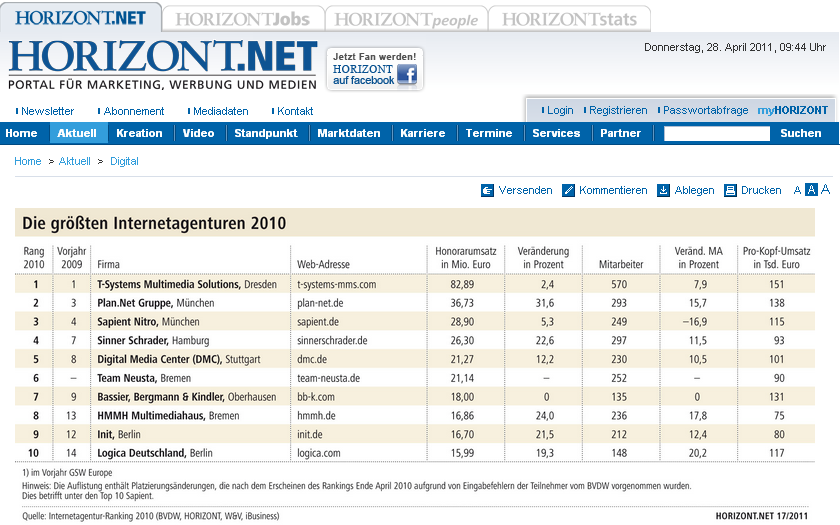Click Sapient Nitro company name
This screenshot has height=525, width=840.
click(128, 322)
